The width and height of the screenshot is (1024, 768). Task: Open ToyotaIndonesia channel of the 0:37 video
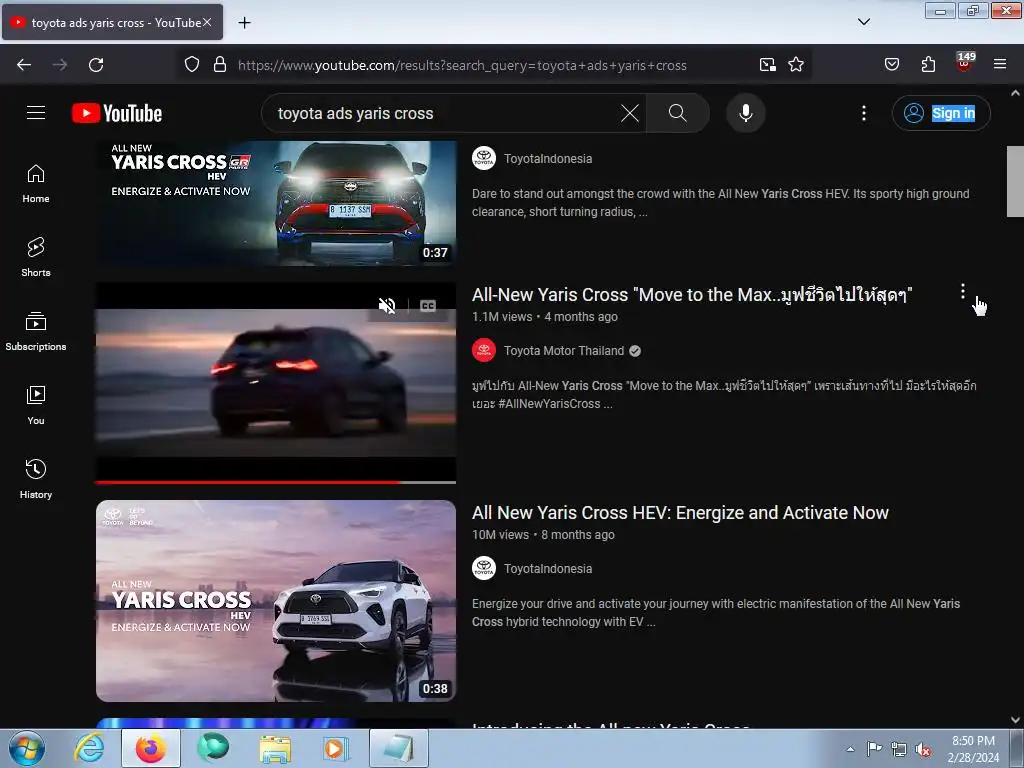tap(548, 159)
